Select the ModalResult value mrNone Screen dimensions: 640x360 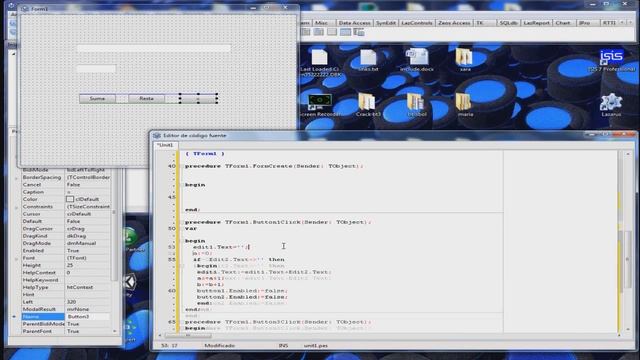(87, 309)
